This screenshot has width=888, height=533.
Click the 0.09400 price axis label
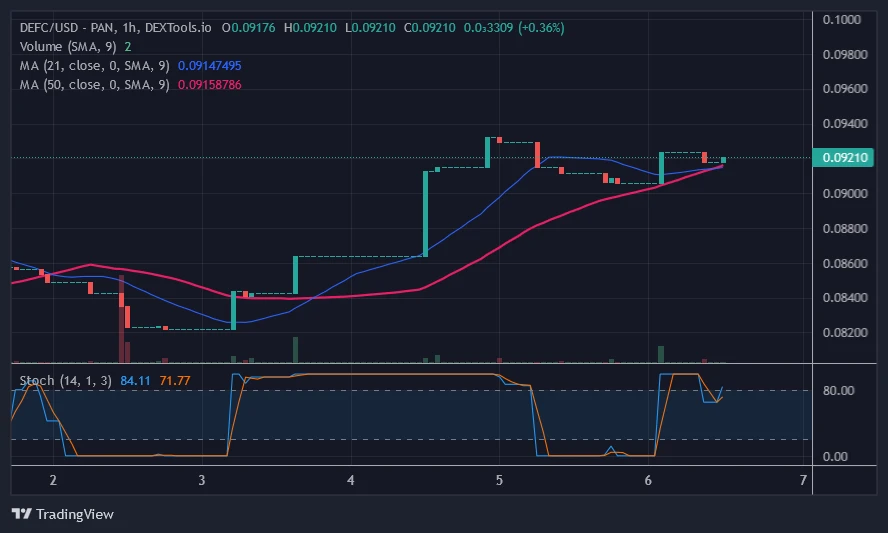[844, 124]
